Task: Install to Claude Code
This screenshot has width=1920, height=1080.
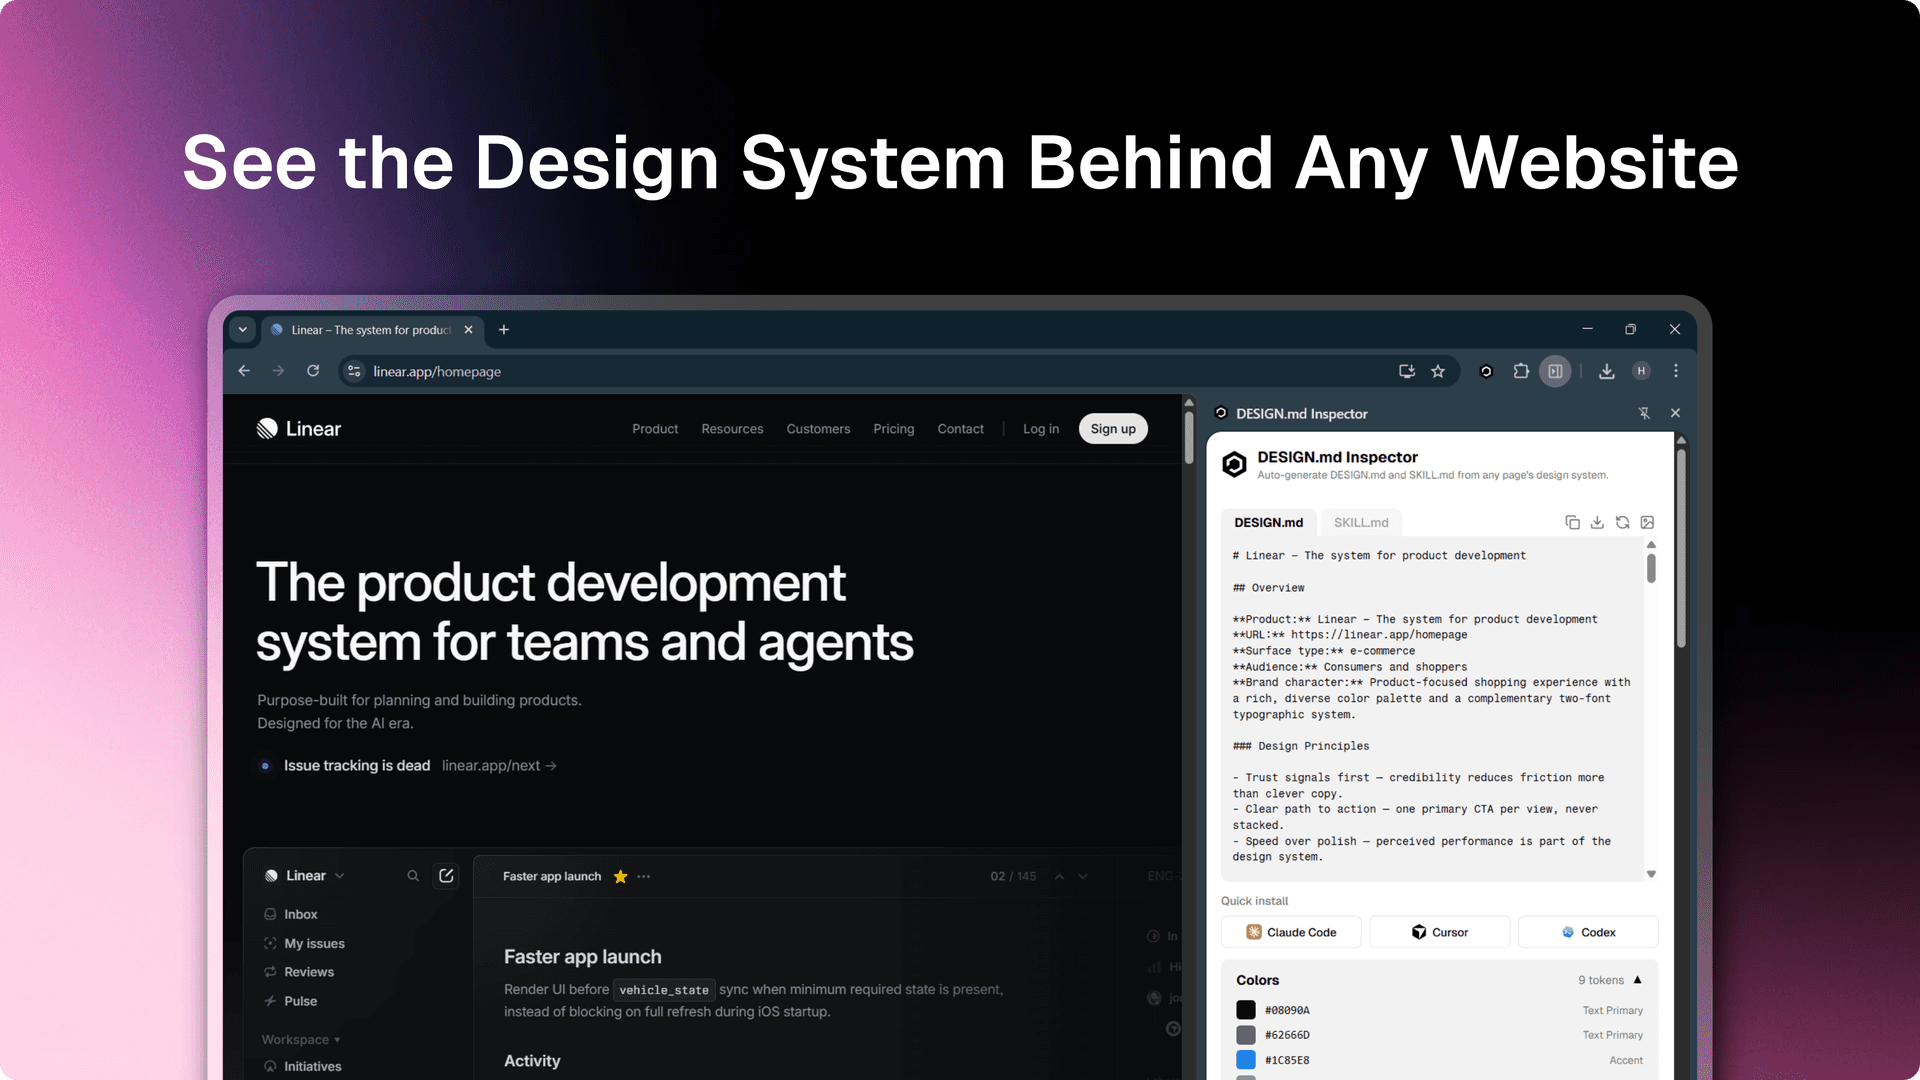Action: [1291, 932]
